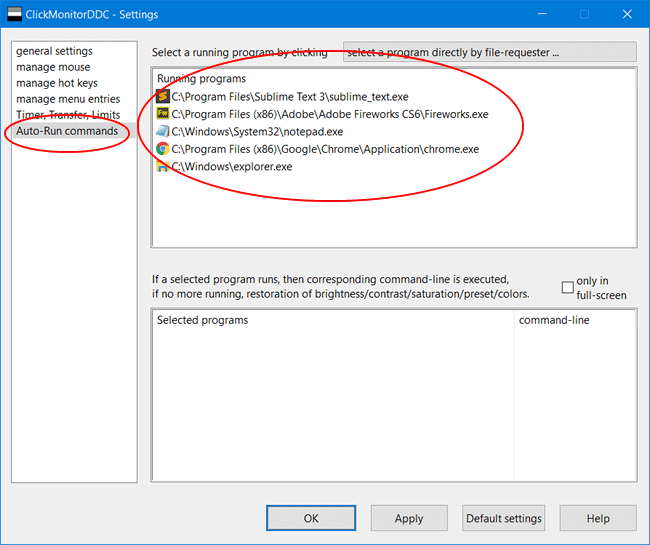Click the Sublime Text program icon
The width and height of the screenshot is (650, 545).
[163, 97]
